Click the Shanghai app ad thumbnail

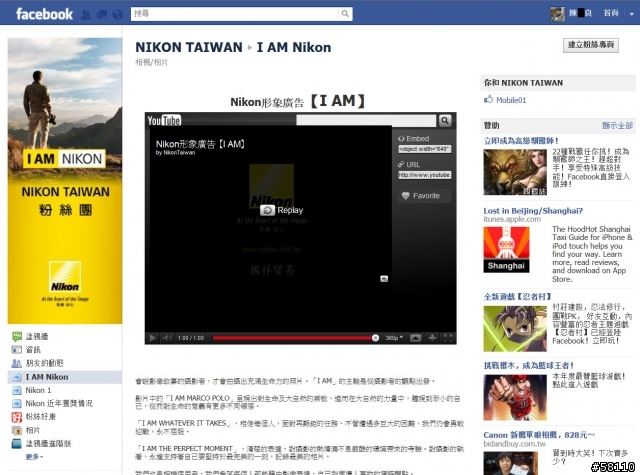(x=507, y=249)
